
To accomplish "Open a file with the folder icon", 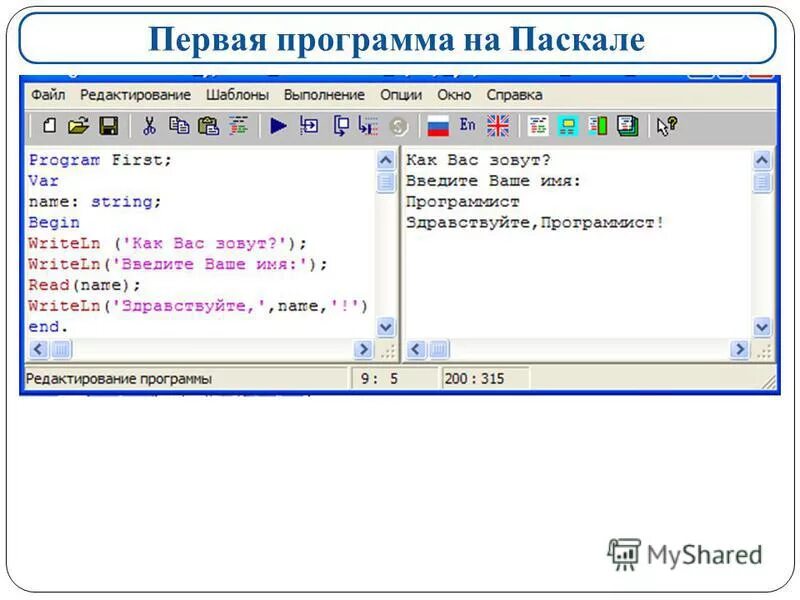I will coord(78,126).
